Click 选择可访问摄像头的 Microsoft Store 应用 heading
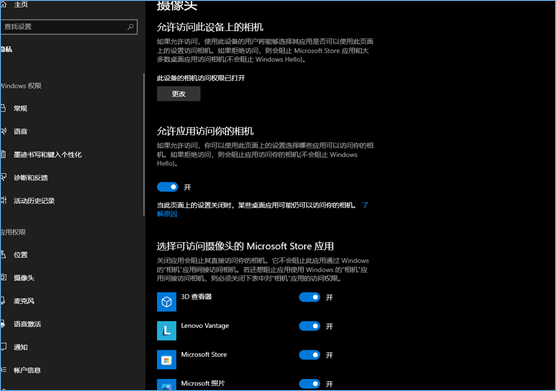 pos(245,246)
